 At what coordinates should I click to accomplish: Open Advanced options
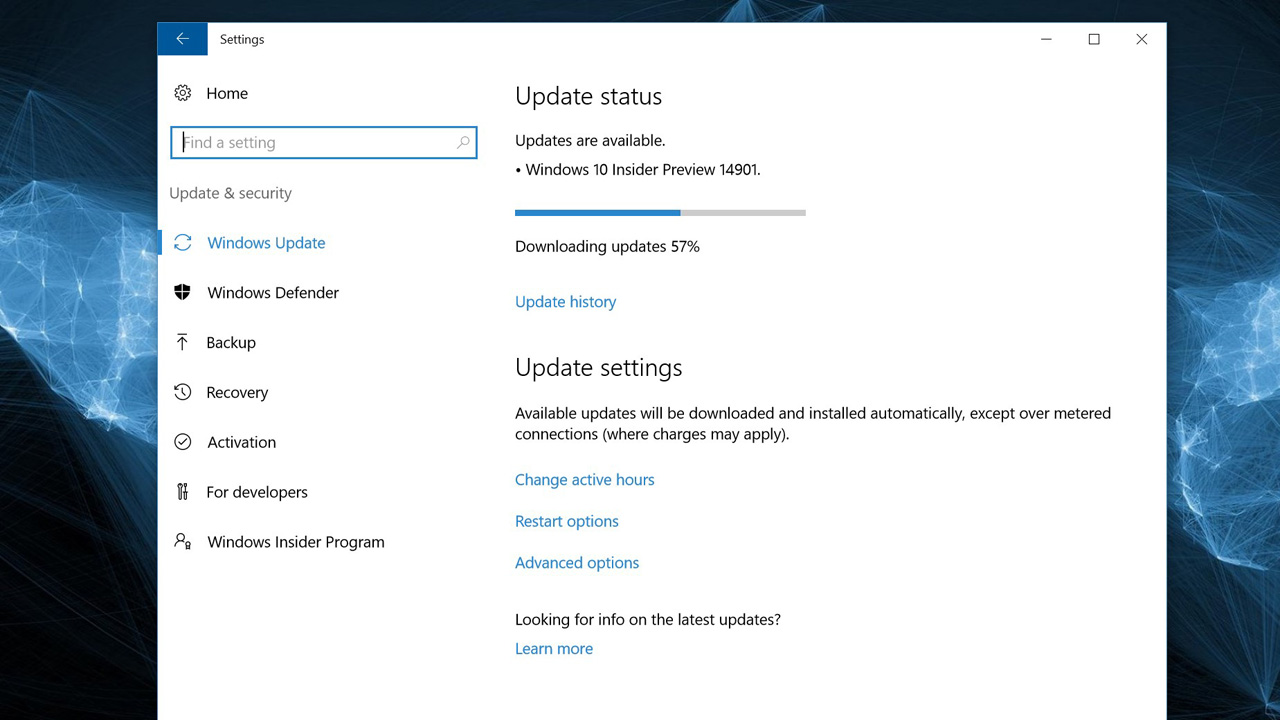[x=577, y=562]
